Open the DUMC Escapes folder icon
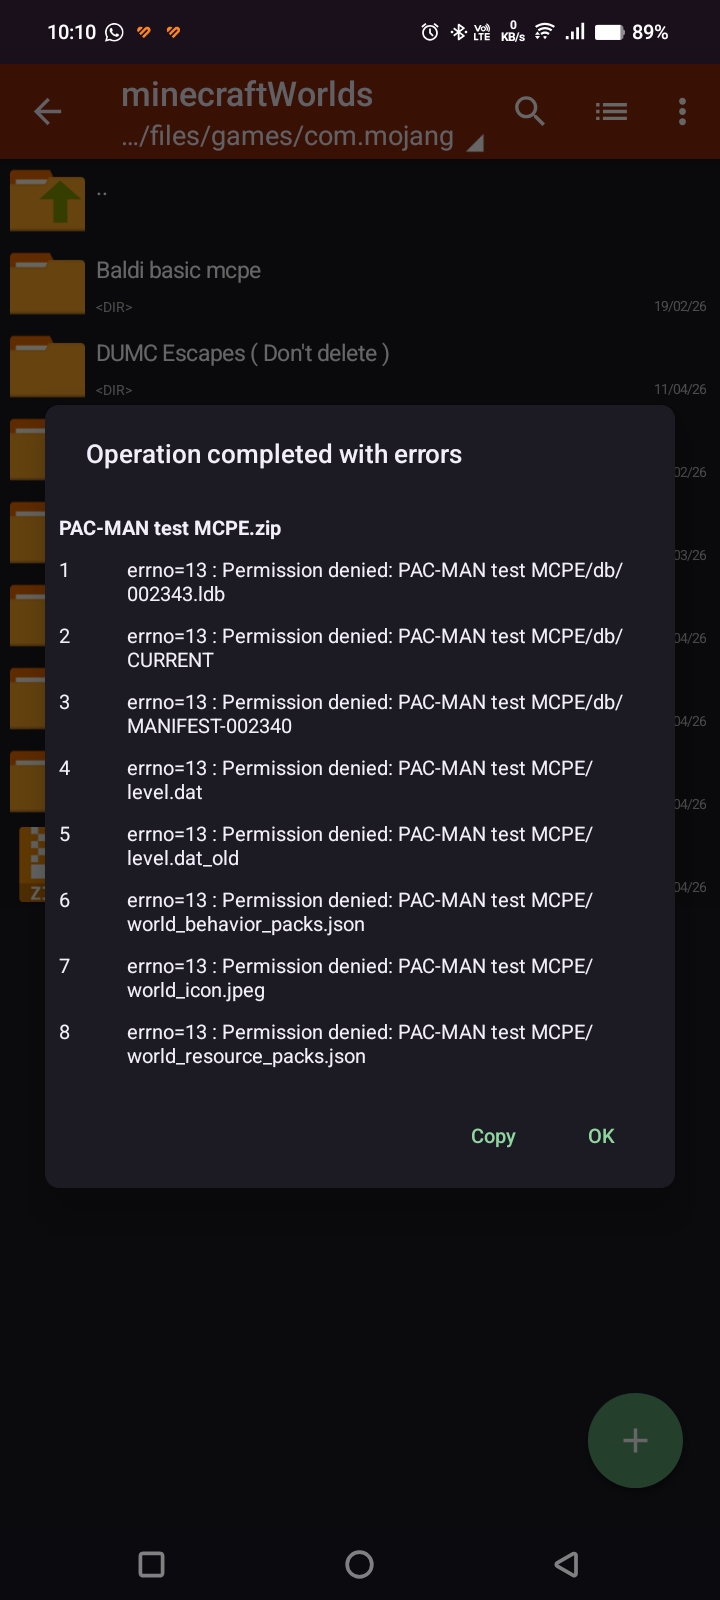Image resolution: width=720 pixels, height=1600 pixels. click(48, 367)
